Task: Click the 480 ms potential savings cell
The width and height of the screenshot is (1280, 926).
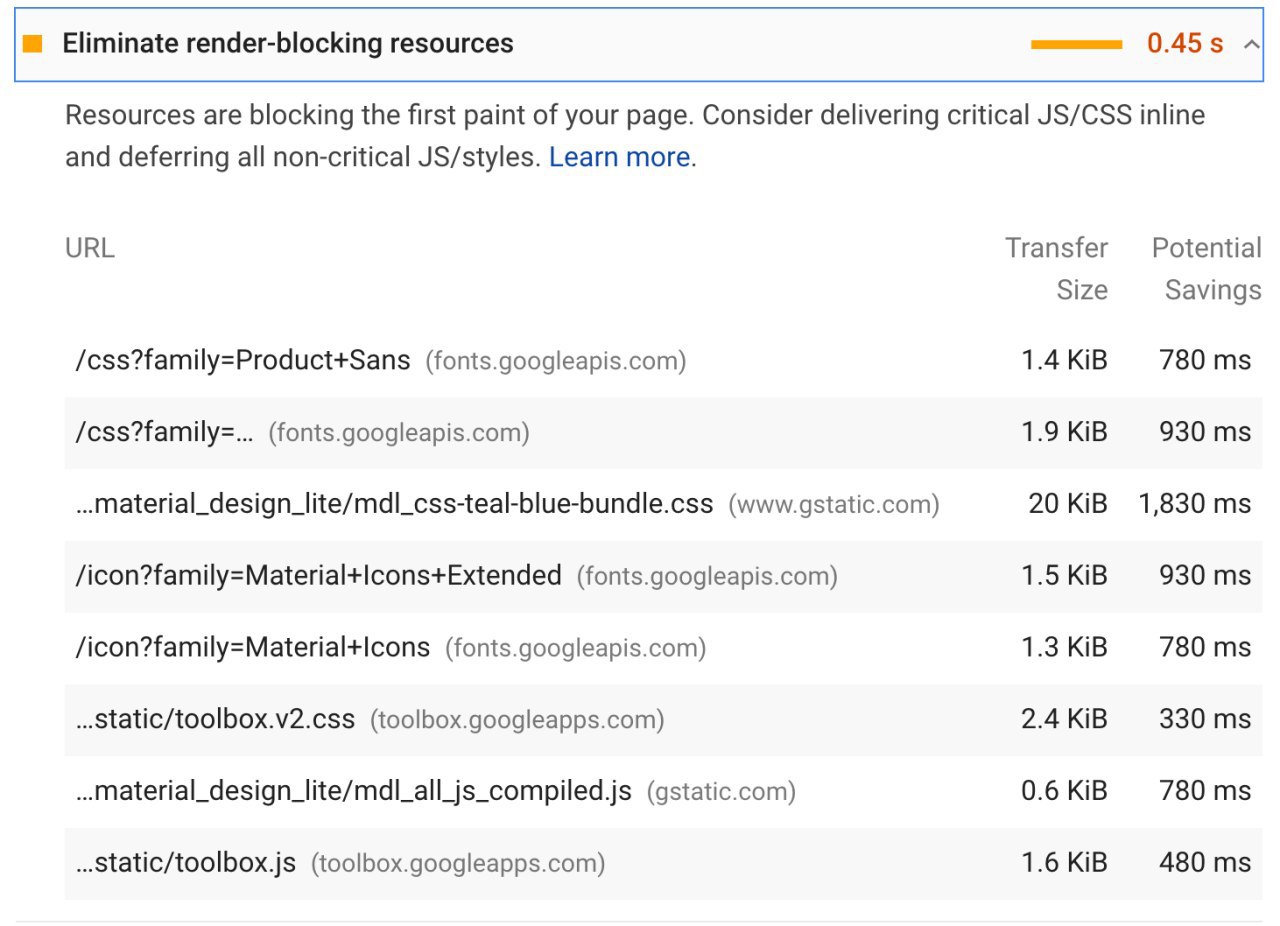Action: tap(1205, 863)
